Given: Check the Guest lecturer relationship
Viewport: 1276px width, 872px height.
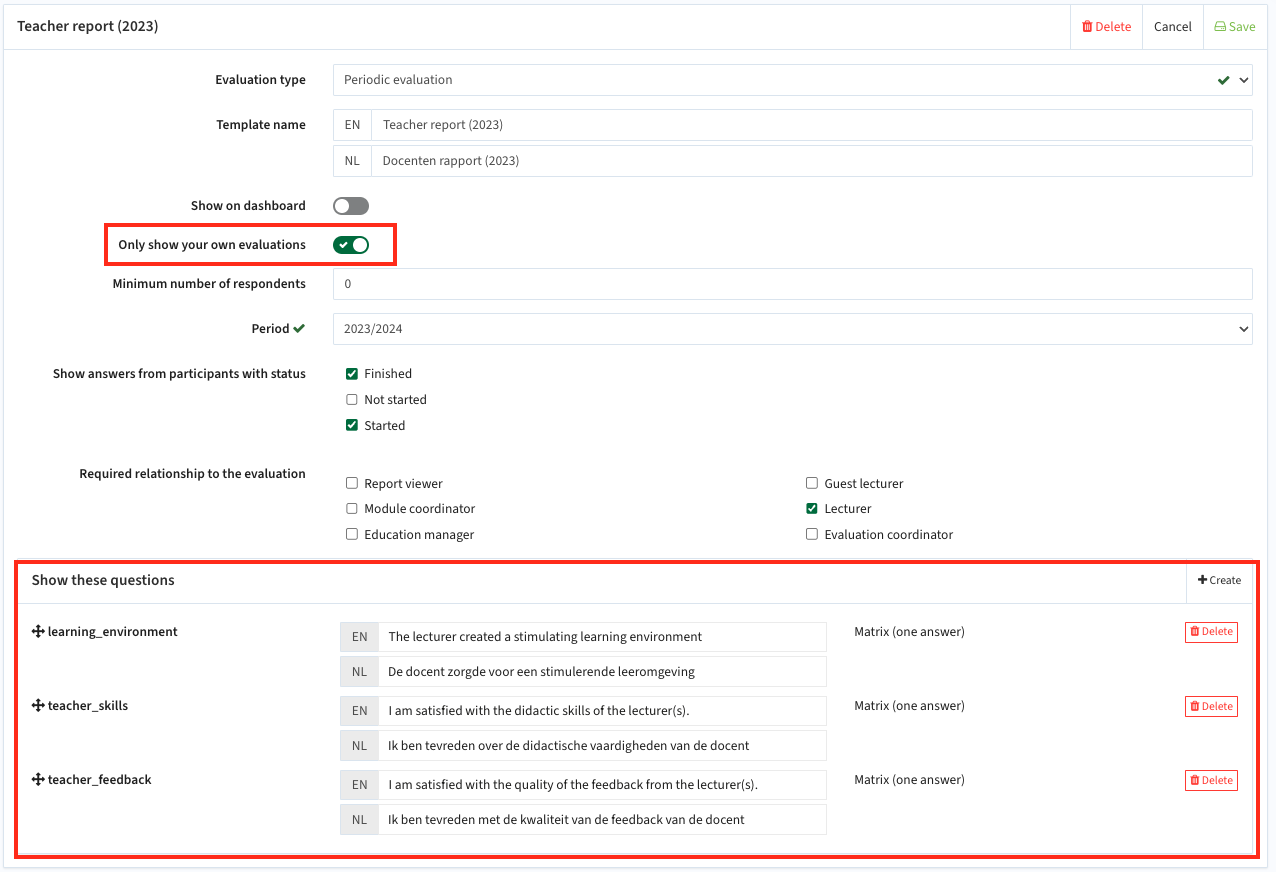Looking at the screenshot, I should coord(812,484).
